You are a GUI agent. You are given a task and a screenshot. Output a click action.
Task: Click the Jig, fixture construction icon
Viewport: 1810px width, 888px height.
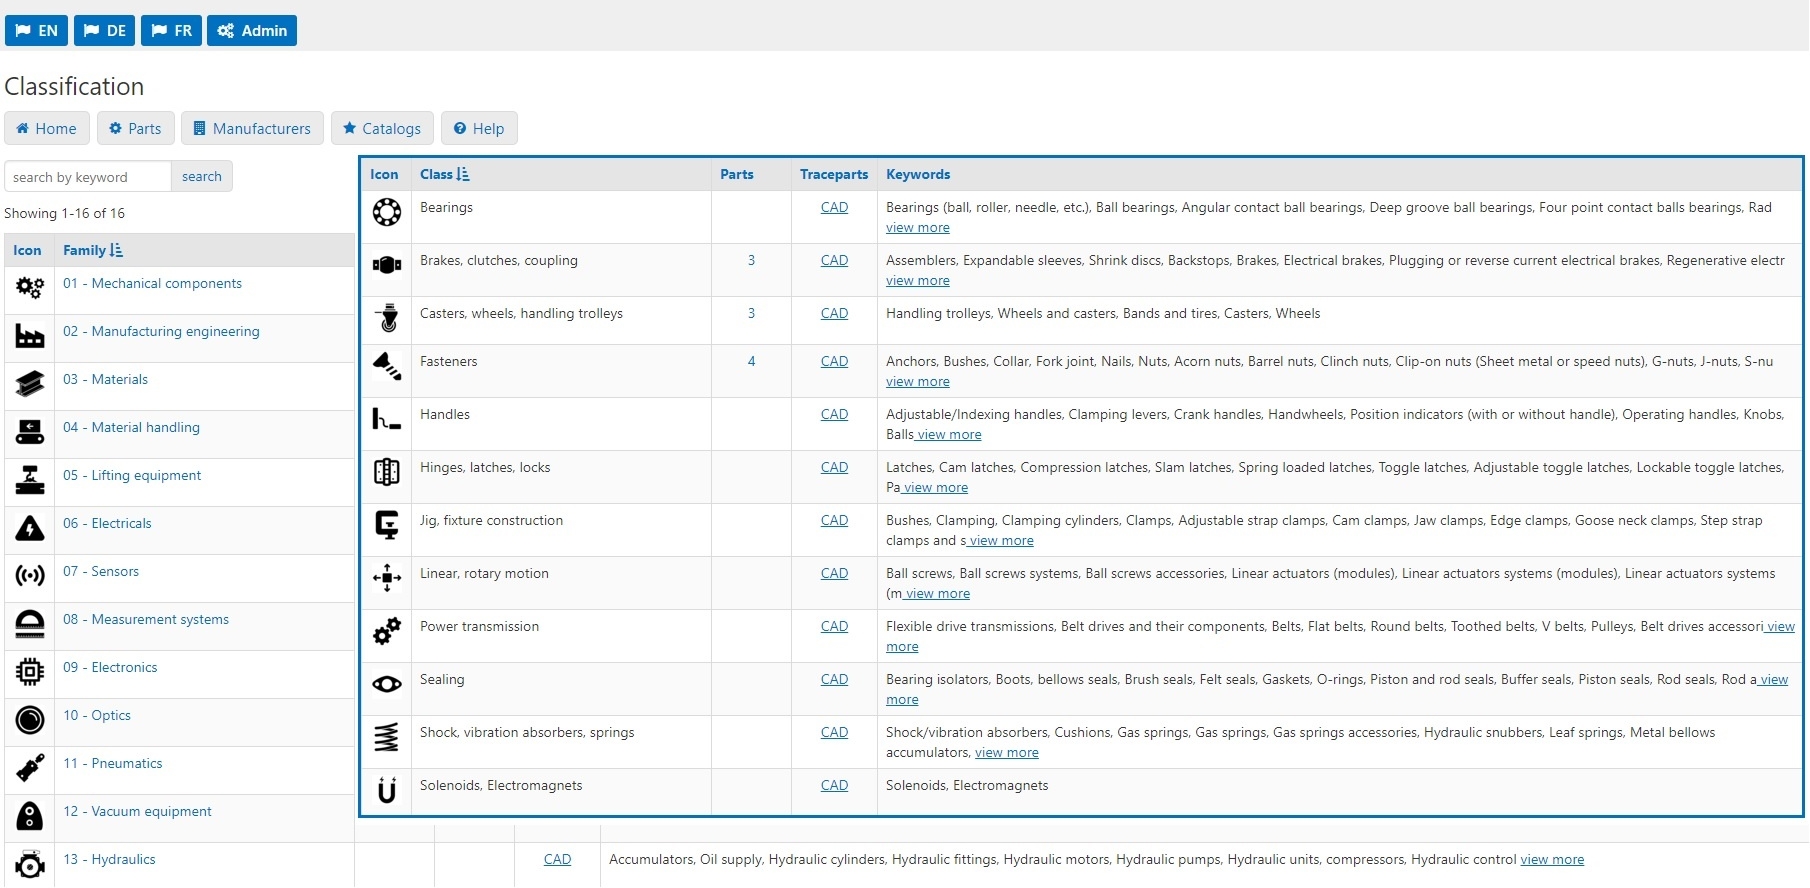(x=387, y=525)
